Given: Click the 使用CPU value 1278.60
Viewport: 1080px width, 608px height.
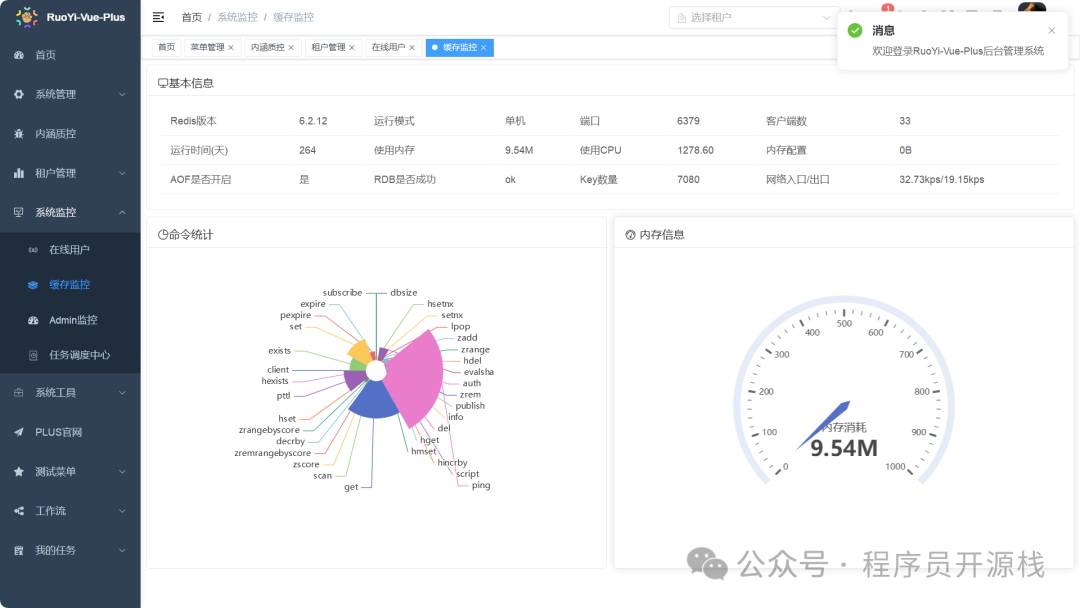Looking at the screenshot, I should [695, 150].
